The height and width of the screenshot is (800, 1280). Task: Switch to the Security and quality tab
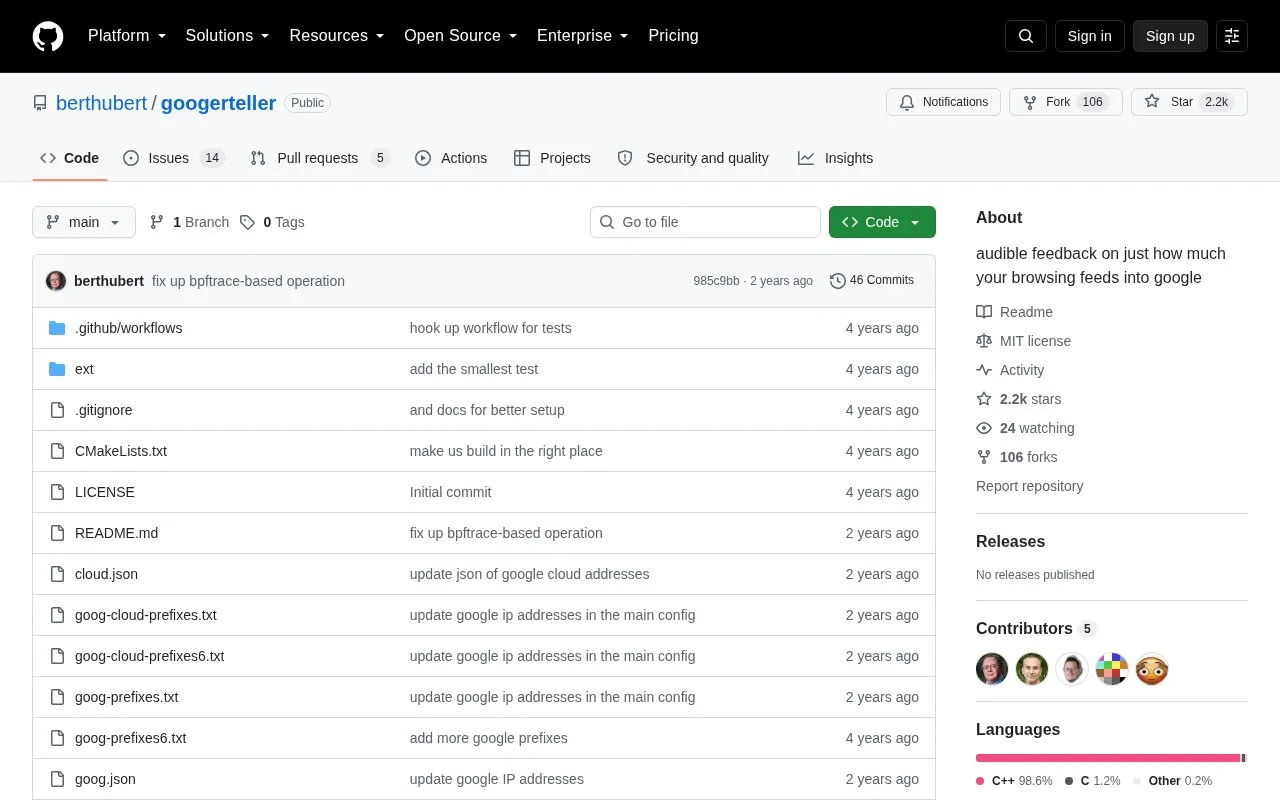point(693,158)
